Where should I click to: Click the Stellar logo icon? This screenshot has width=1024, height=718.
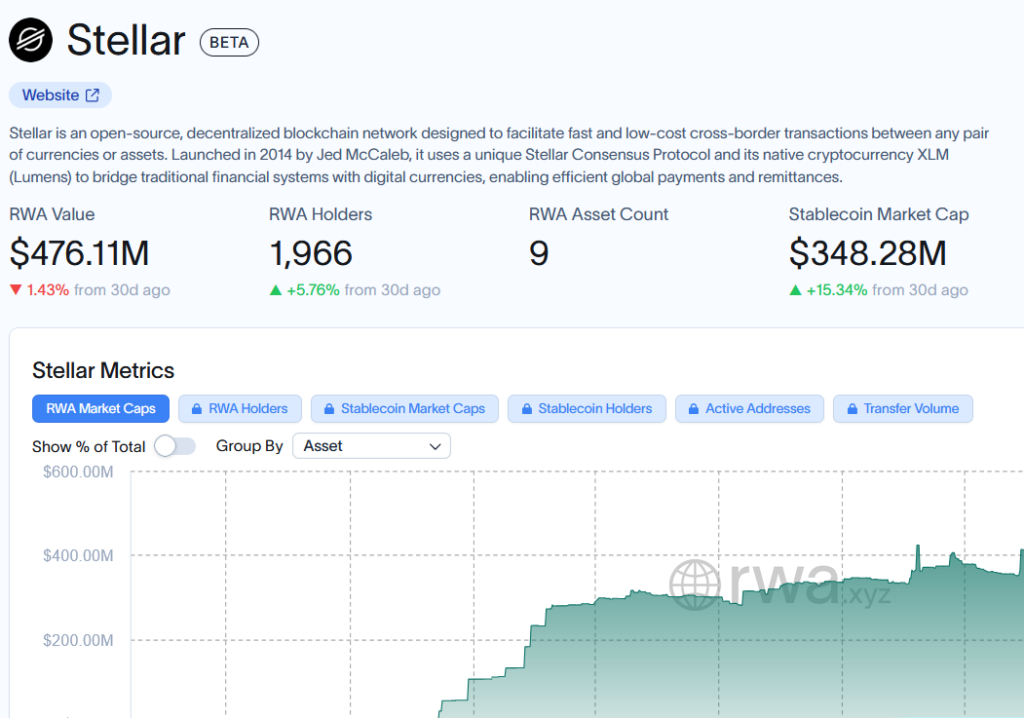click(31, 41)
